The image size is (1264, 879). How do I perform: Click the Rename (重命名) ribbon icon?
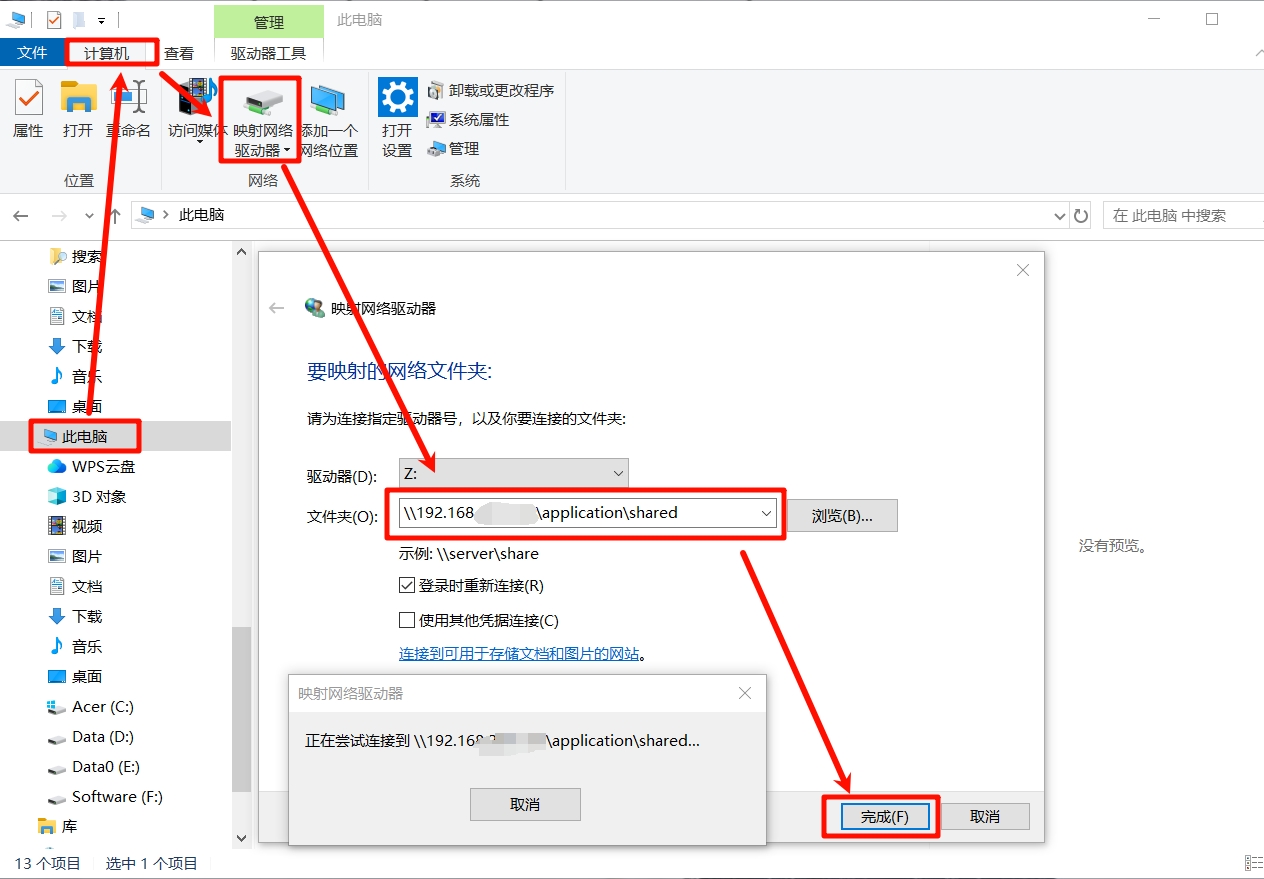pyautogui.click(x=129, y=109)
